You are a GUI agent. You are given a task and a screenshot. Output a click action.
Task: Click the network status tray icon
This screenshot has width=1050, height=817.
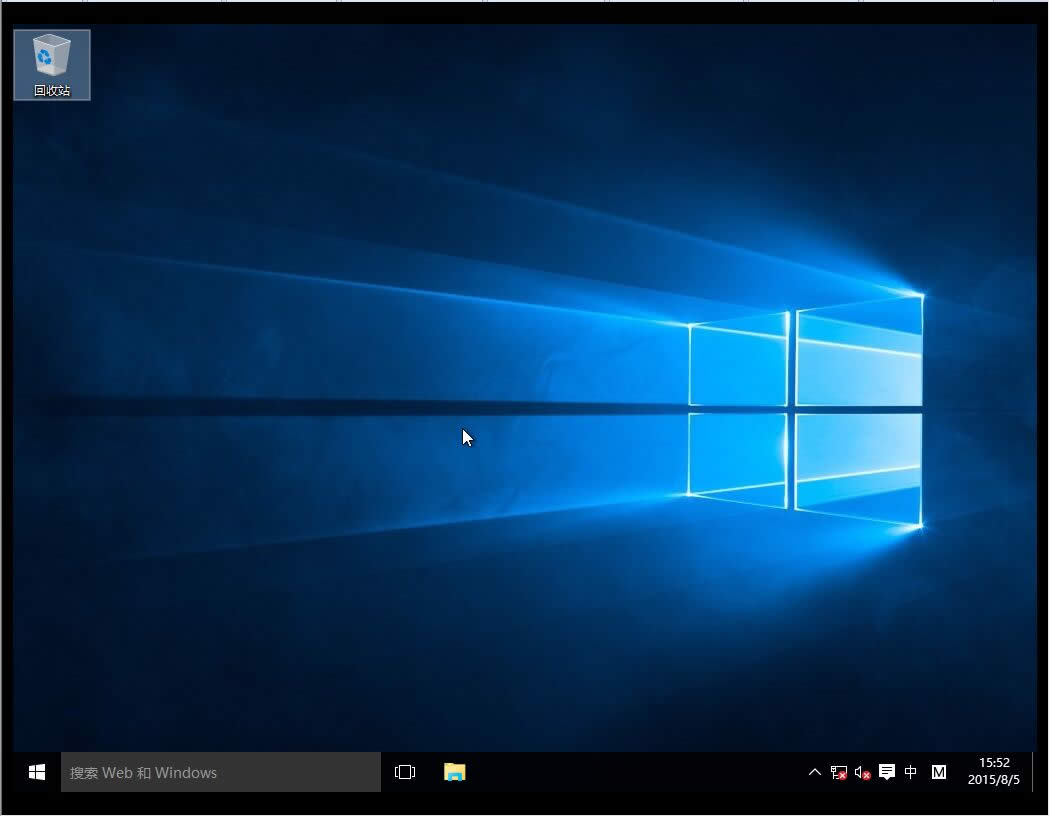point(838,772)
